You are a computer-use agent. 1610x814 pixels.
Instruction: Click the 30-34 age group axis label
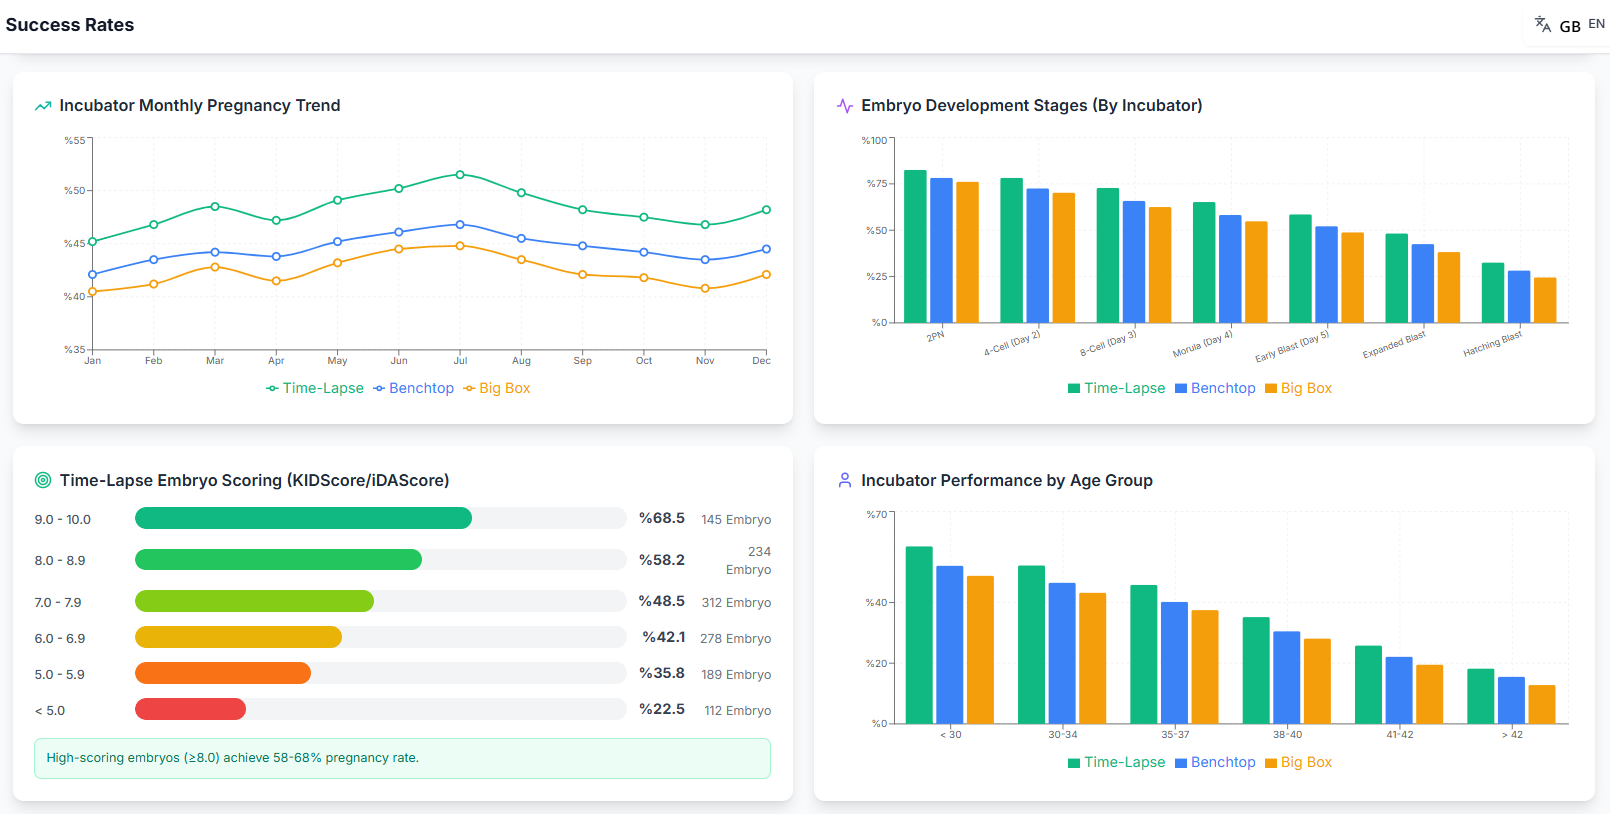(x=1062, y=734)
